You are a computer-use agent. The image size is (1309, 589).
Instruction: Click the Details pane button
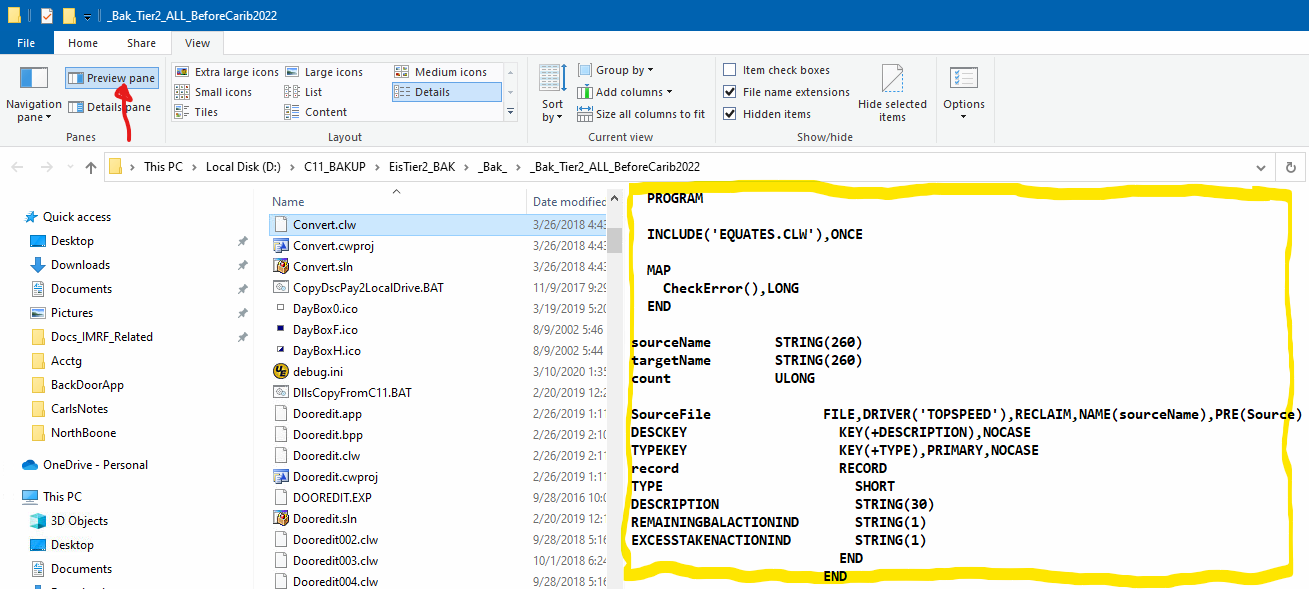110,107
